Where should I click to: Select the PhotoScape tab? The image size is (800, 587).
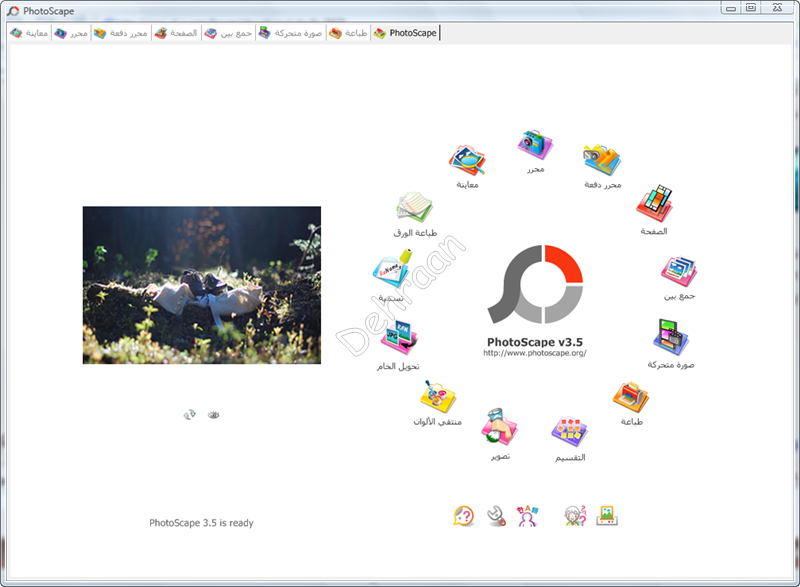[x=406, y=33]
